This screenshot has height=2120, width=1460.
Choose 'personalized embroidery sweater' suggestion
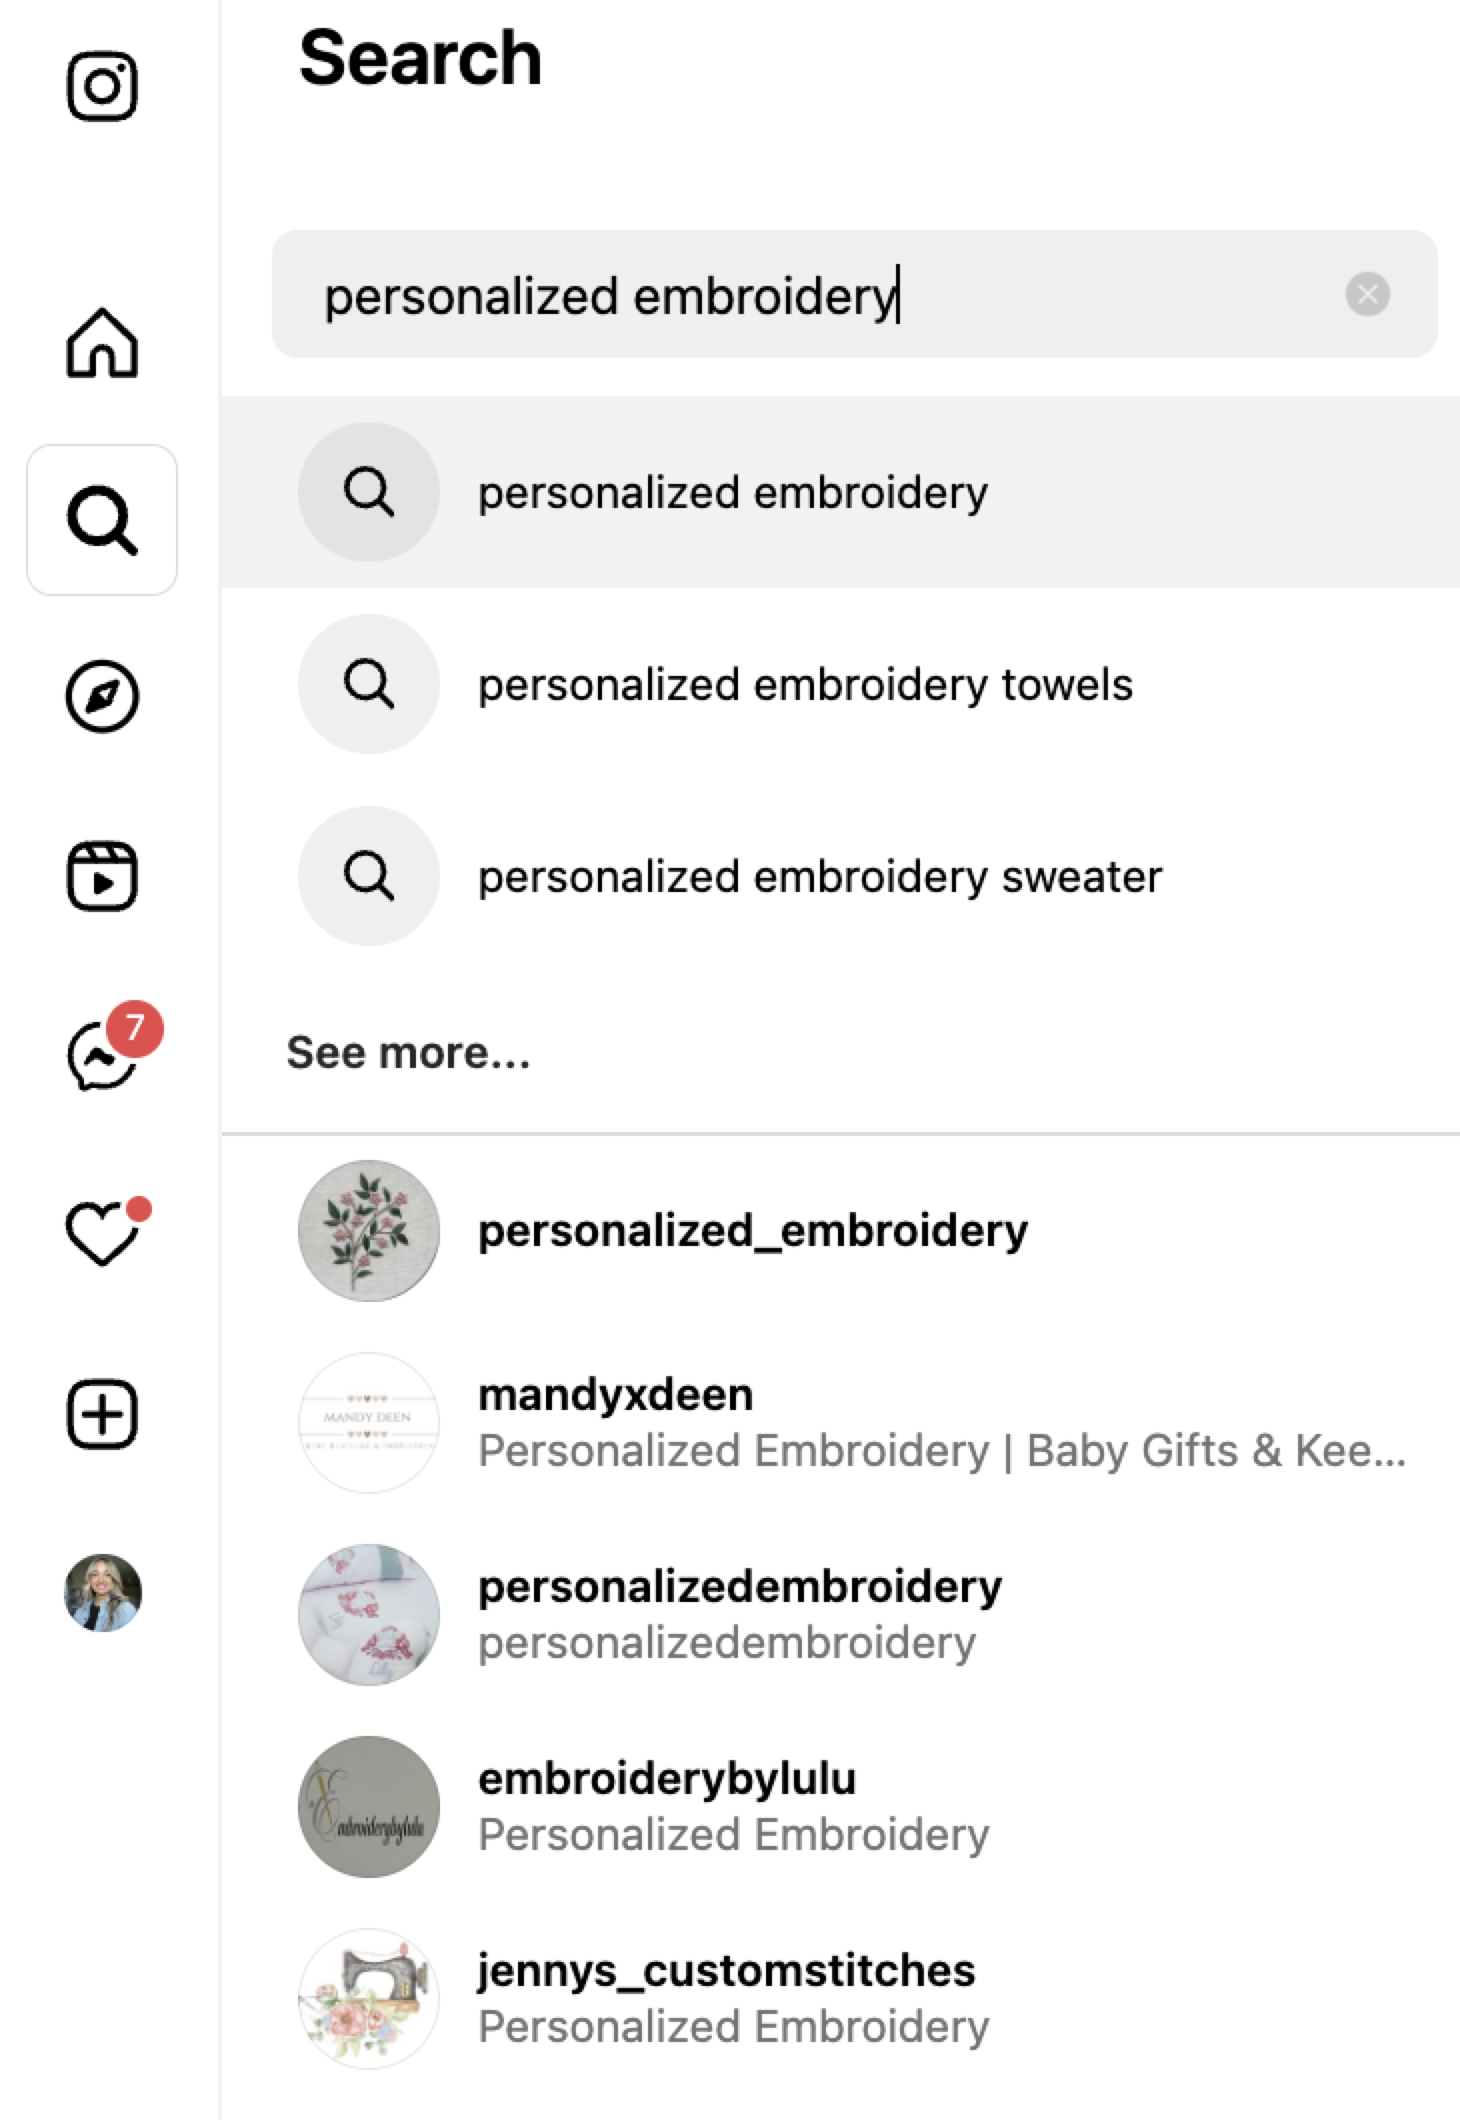click(x=840, y=876)
